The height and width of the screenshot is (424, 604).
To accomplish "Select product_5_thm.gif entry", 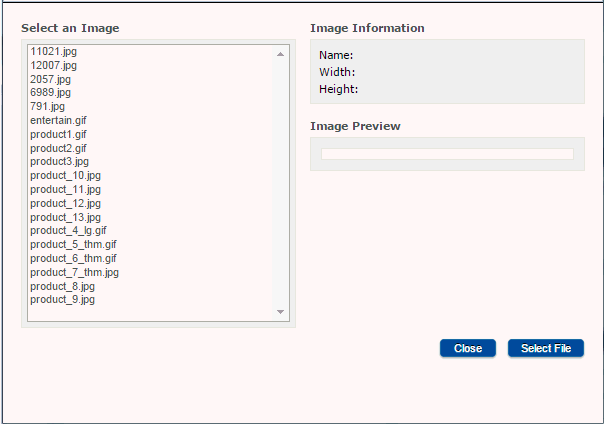I will click(73, 244).
